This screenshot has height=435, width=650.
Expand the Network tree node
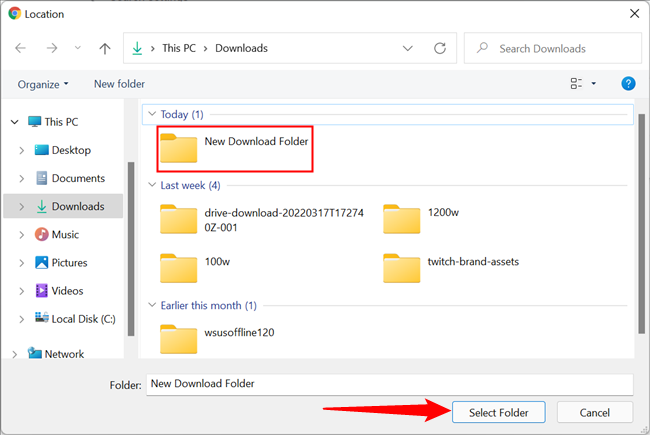[15, 354]
